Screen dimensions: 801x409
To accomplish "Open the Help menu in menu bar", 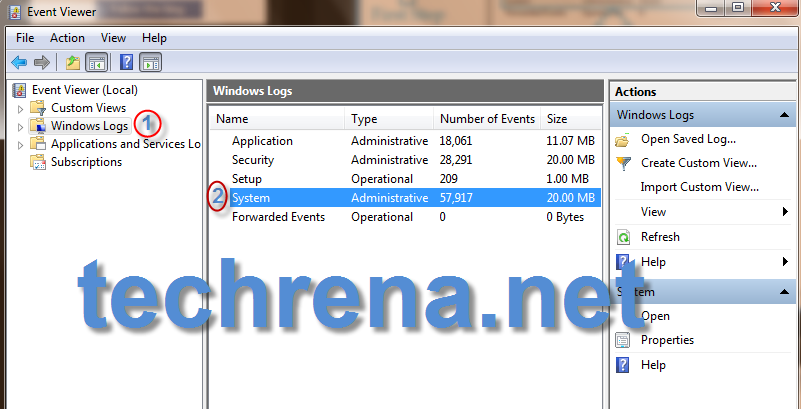I will click(154, 38).
